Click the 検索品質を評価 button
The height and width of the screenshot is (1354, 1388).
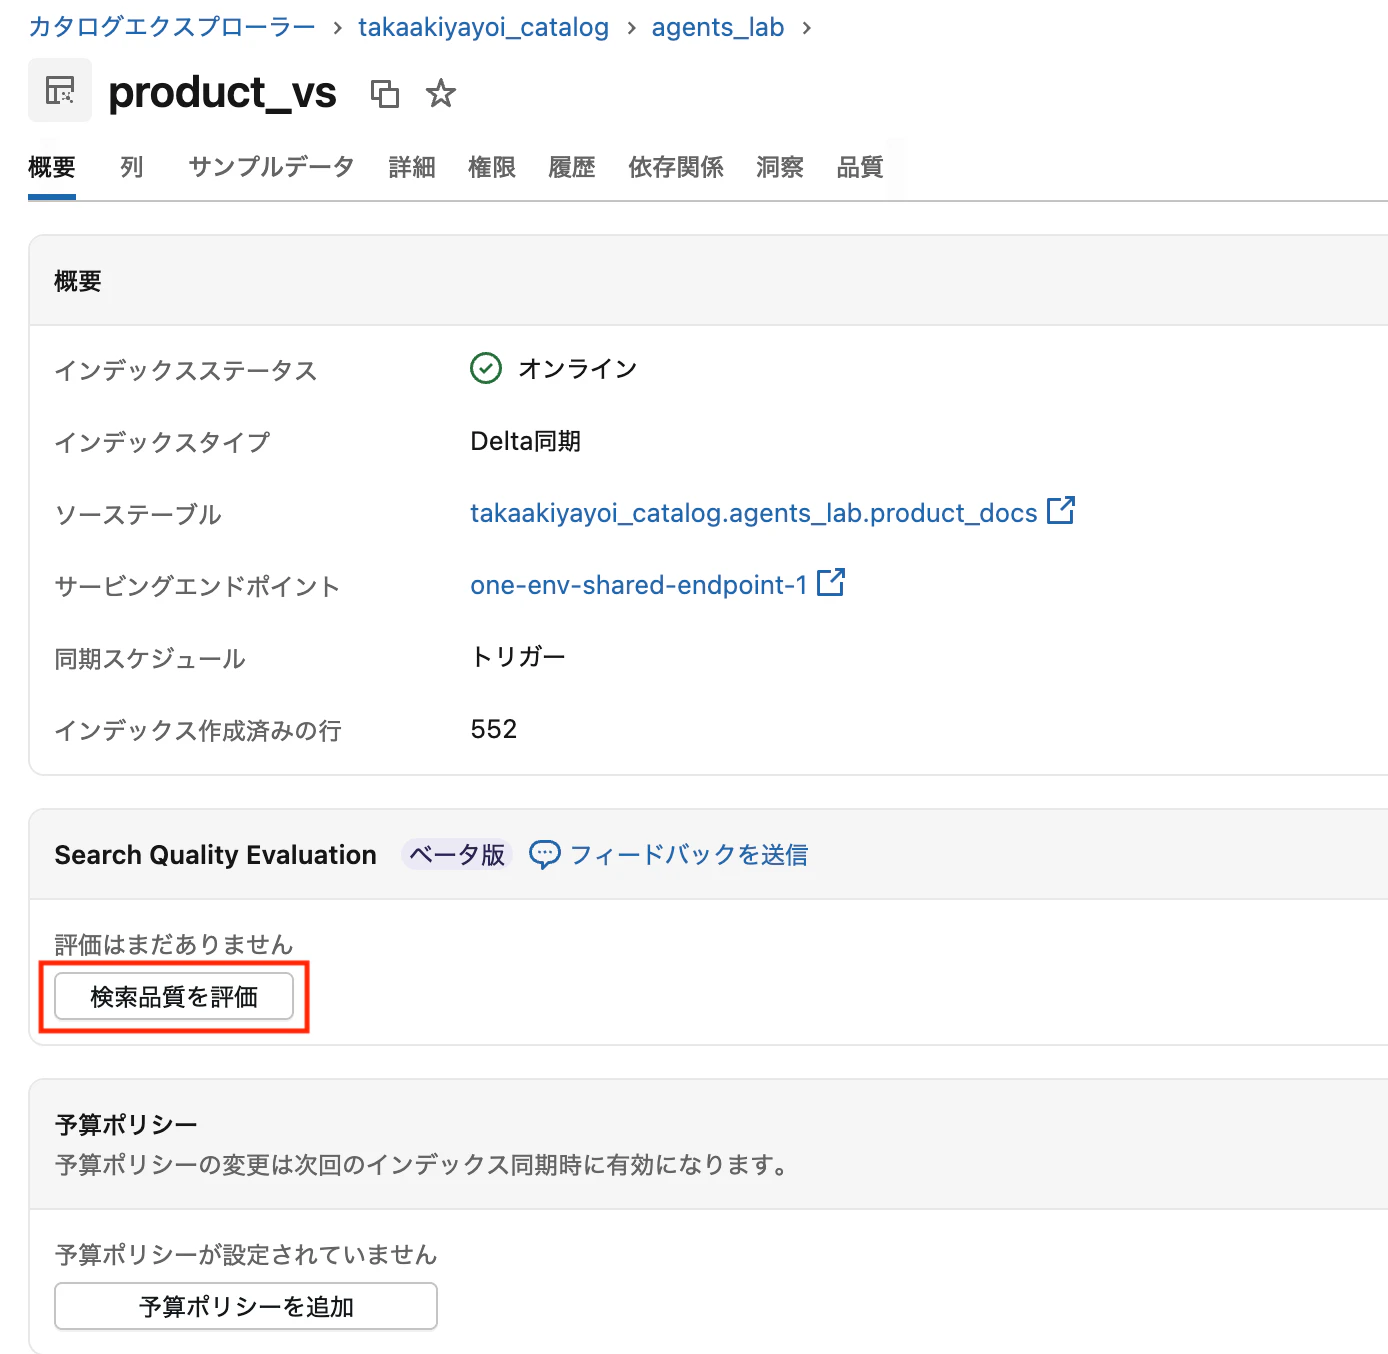pos(173,996)
